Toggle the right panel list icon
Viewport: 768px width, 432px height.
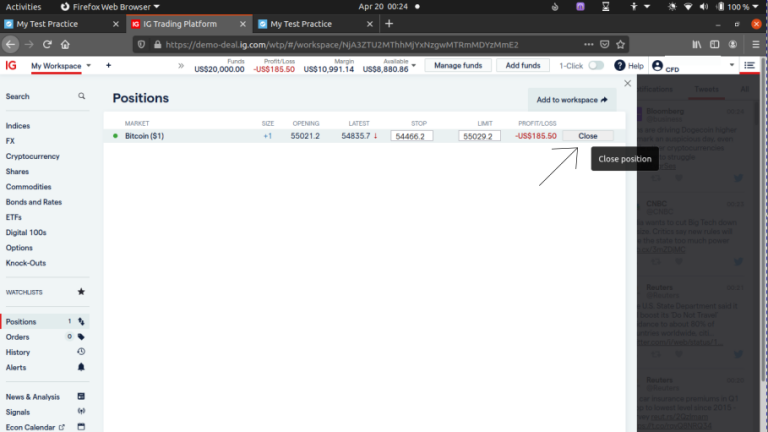749,65
